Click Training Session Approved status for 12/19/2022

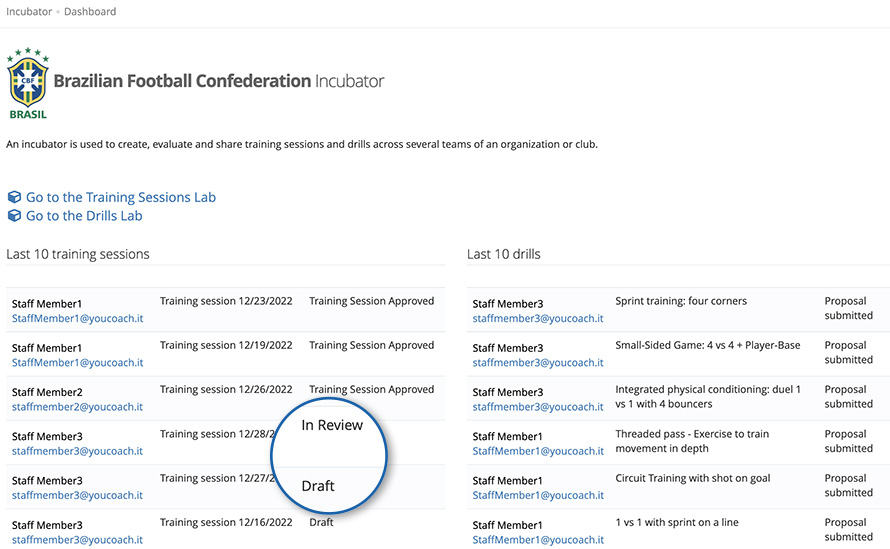[x=372, y=346]
